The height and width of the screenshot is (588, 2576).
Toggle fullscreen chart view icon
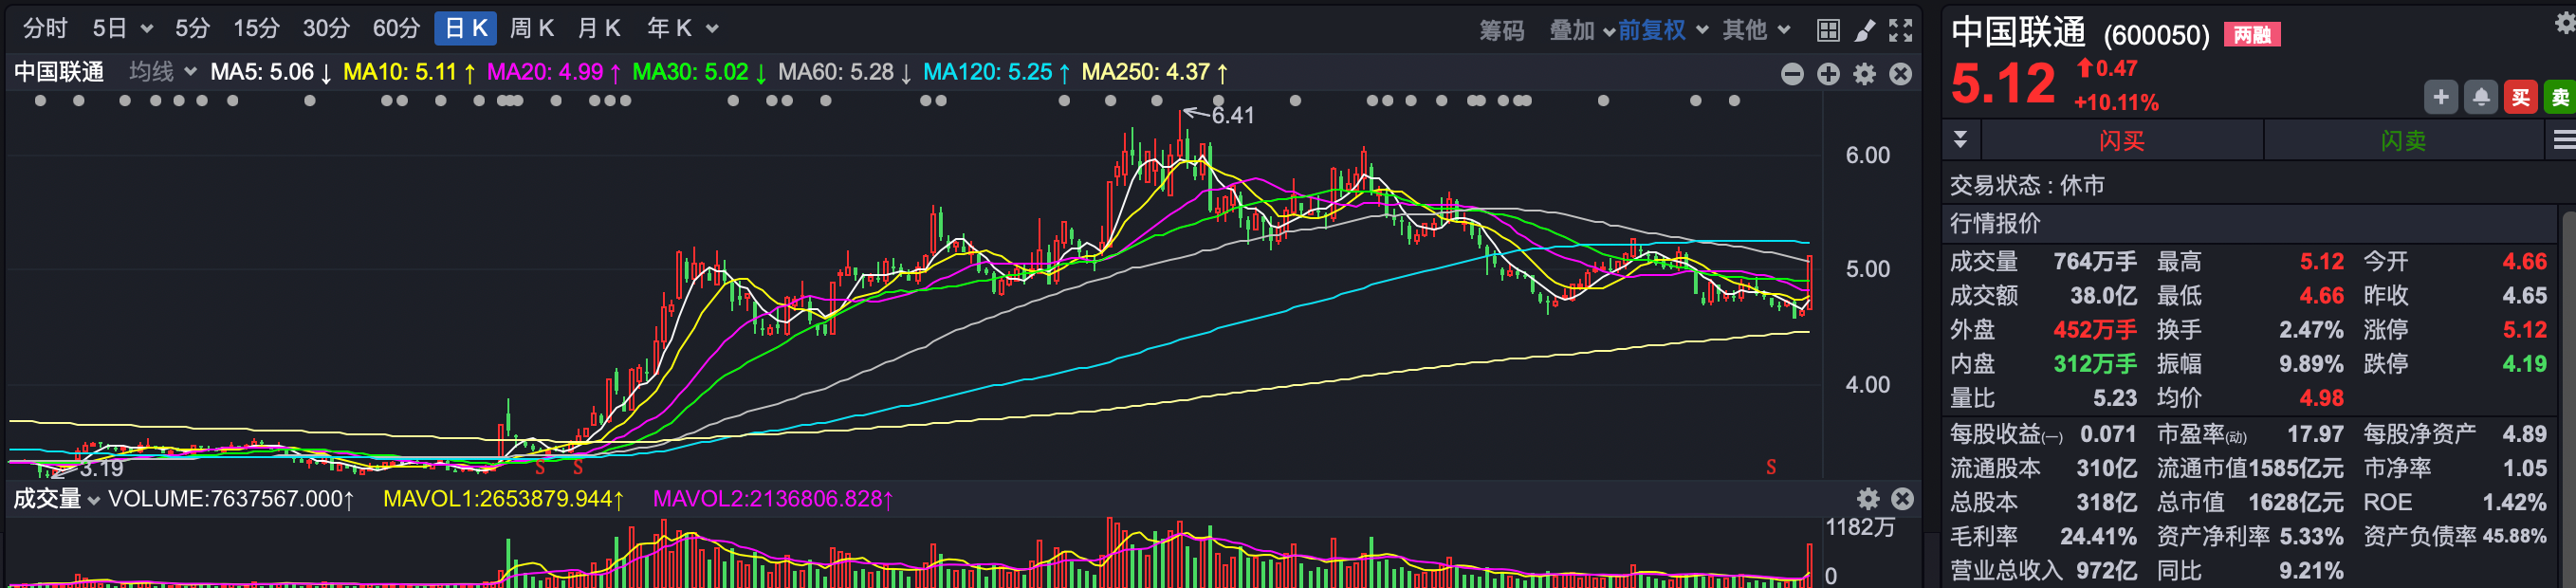coord(1900,30)
